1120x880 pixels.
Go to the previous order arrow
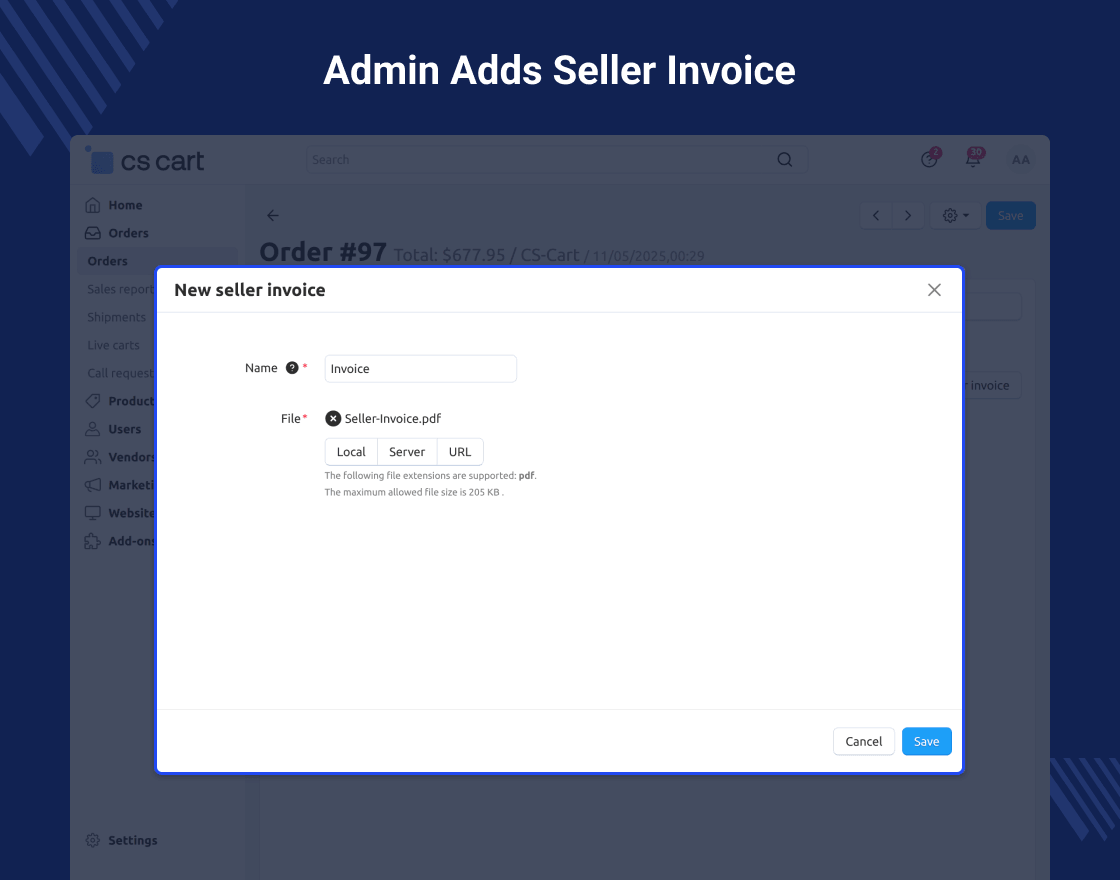click(x=876, y=216)
